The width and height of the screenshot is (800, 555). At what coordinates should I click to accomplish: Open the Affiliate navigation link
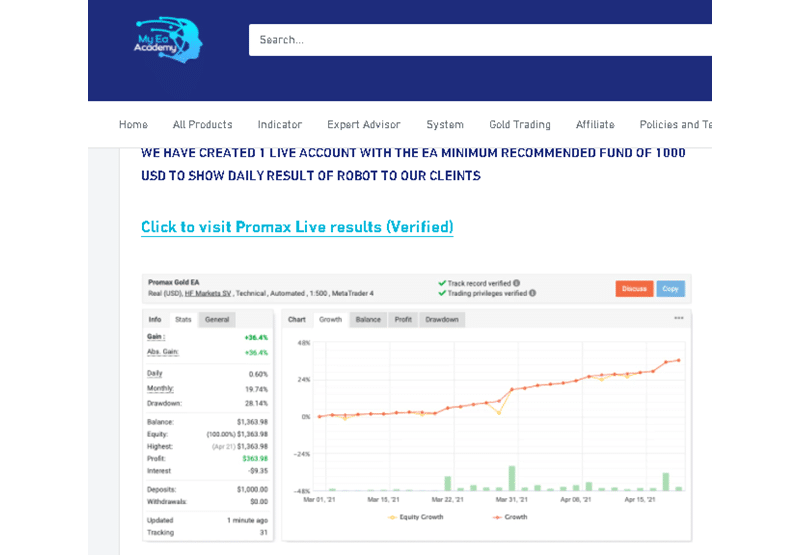[595, 124]
